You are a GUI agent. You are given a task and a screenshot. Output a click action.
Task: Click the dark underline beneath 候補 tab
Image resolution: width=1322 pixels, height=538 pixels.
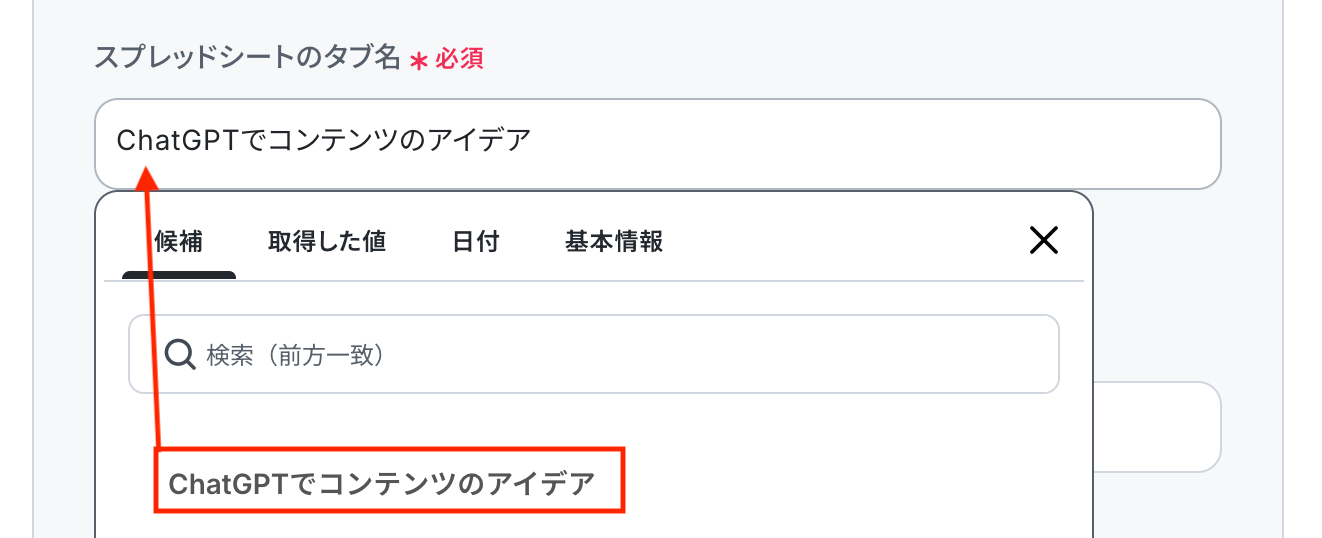coord(179,275)
